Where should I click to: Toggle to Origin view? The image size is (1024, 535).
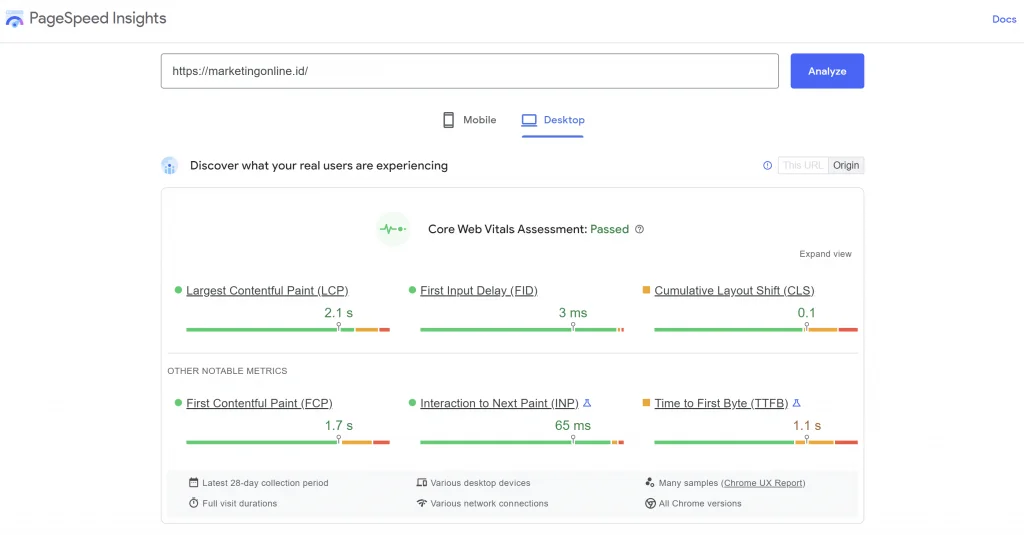pos(846,165)
